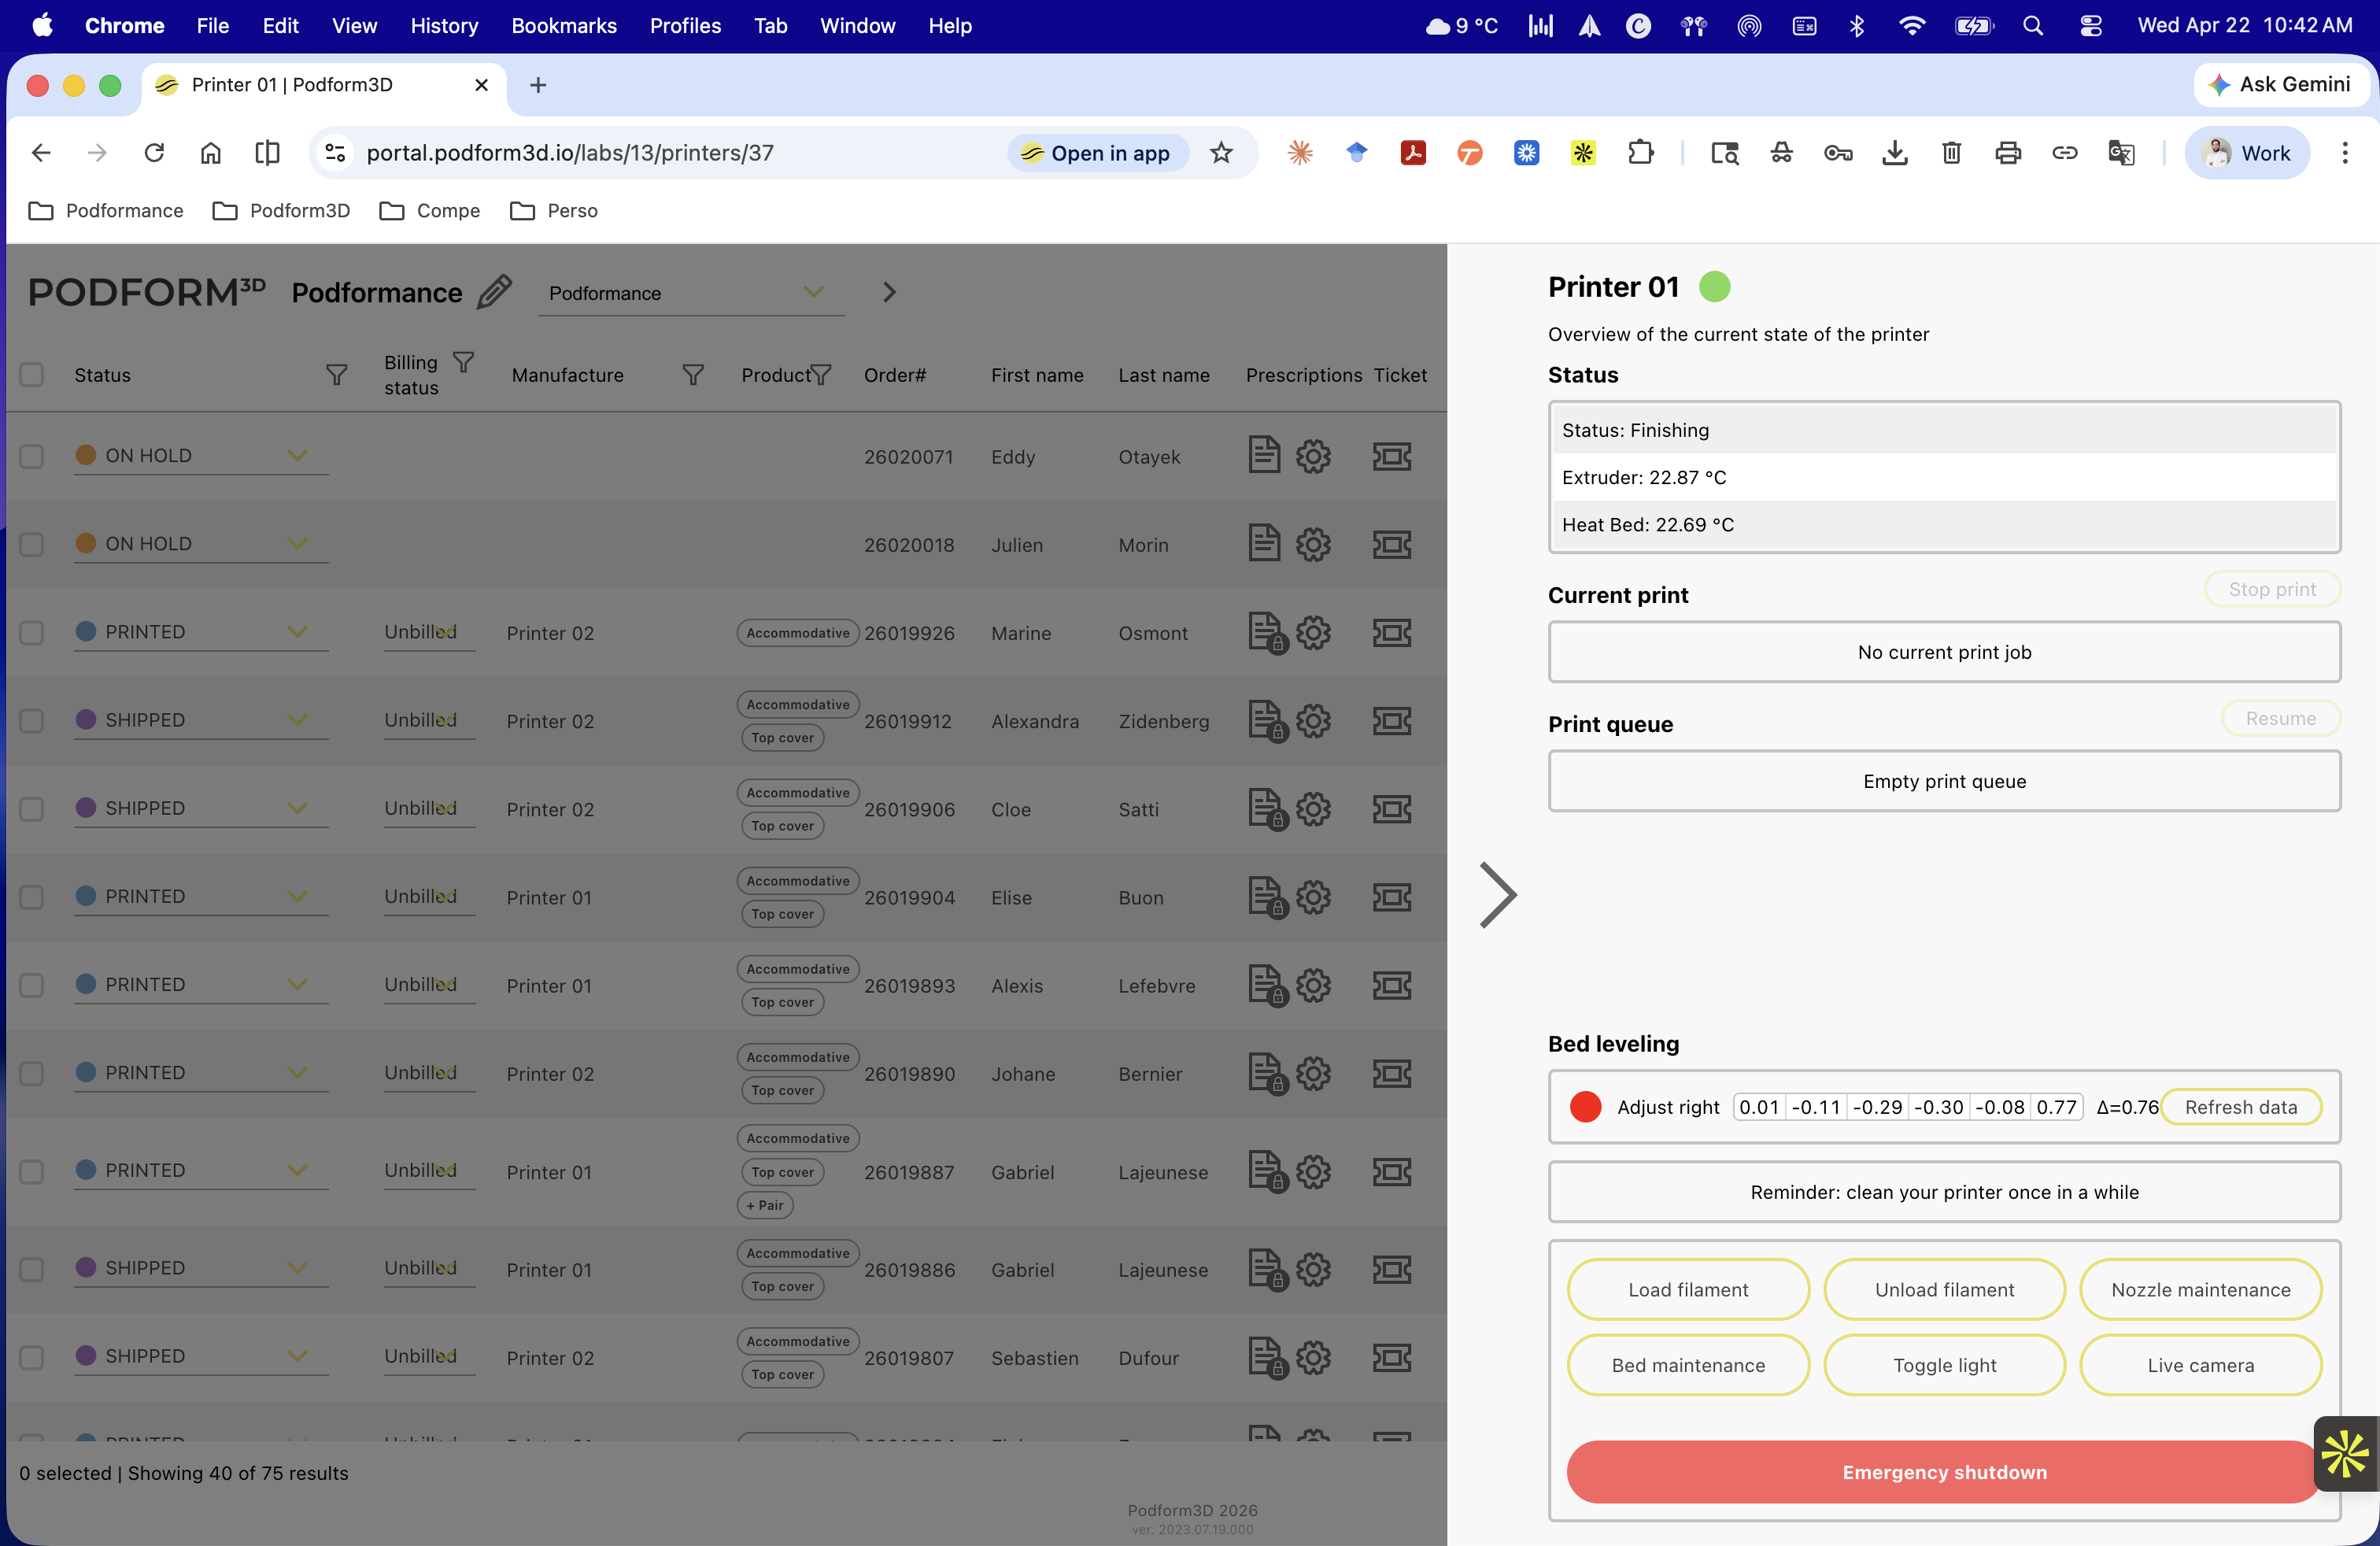Open ticket icon for Sebastien Dufour order
This screenshot has height=1546, width=2380.
(x=1392, y=1357)
